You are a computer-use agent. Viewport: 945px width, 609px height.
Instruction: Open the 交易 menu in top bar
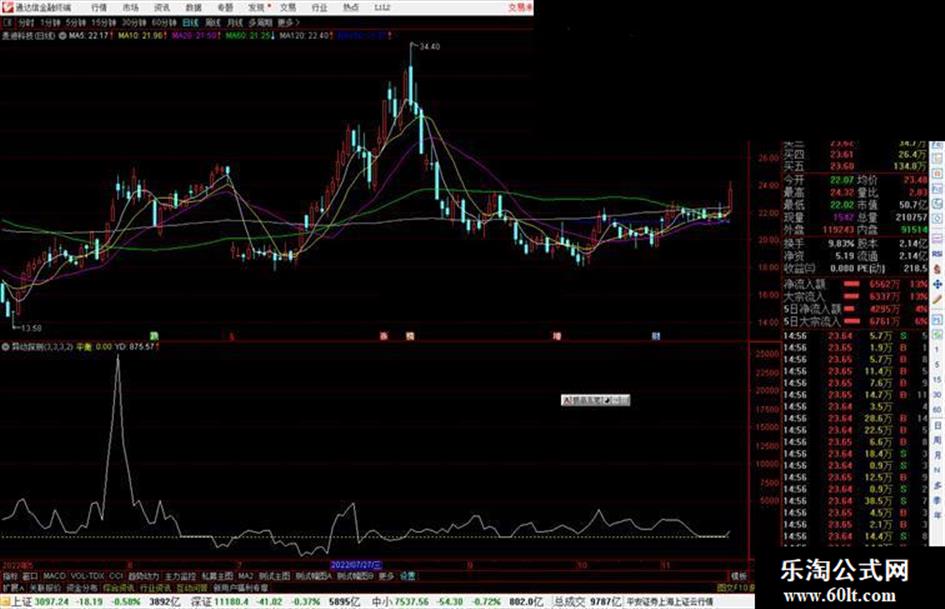pos(288,7)
